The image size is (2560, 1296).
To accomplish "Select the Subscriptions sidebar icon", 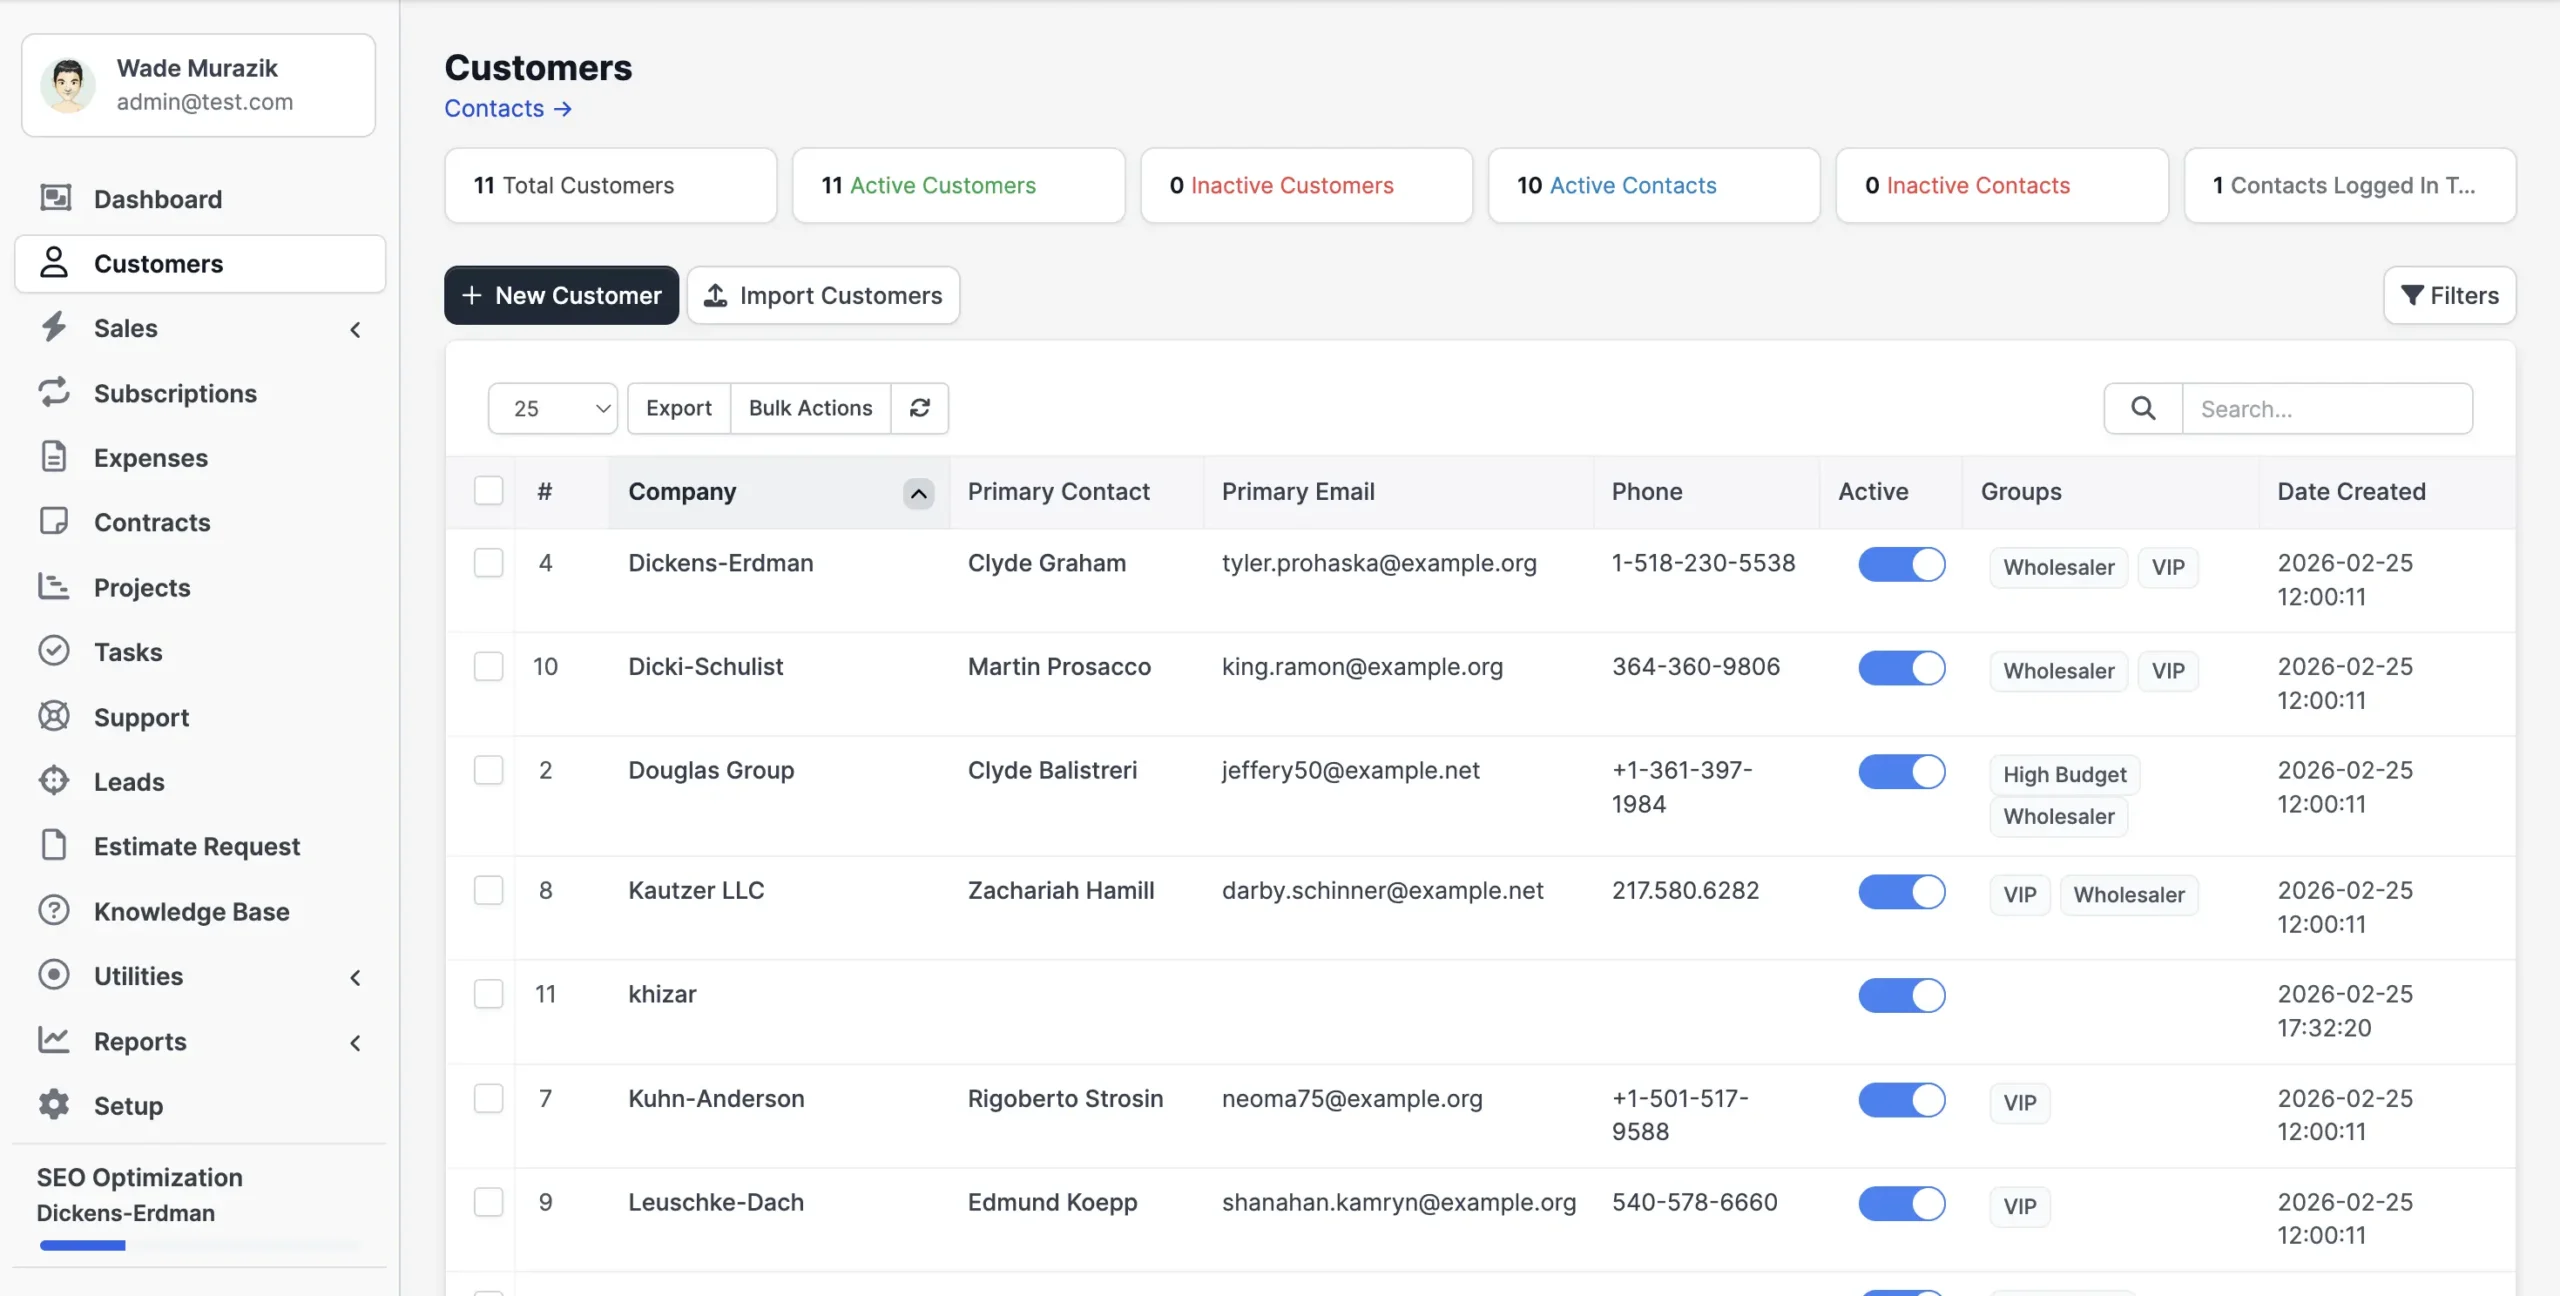I will 55,392.
